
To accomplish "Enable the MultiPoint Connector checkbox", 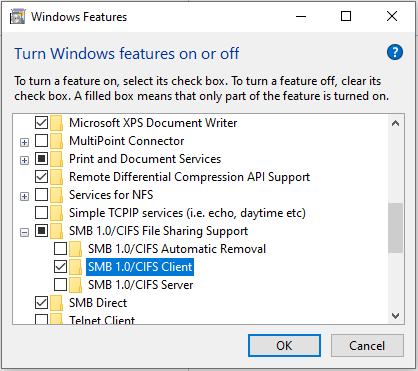I will pyautogui.click(x=41, y=141).
